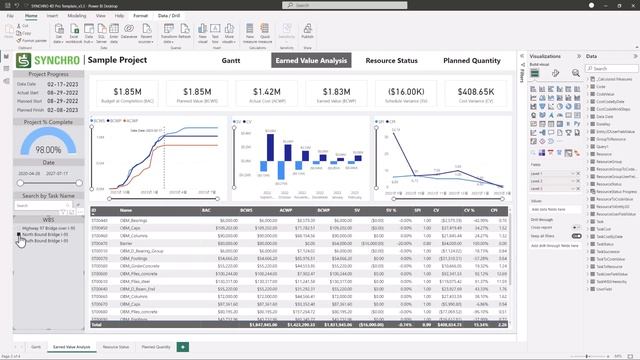Image resolution: width=640 pixels, height=360 pixels.
Task: Expand the Data Date table
Action: (x=588, y=117)
